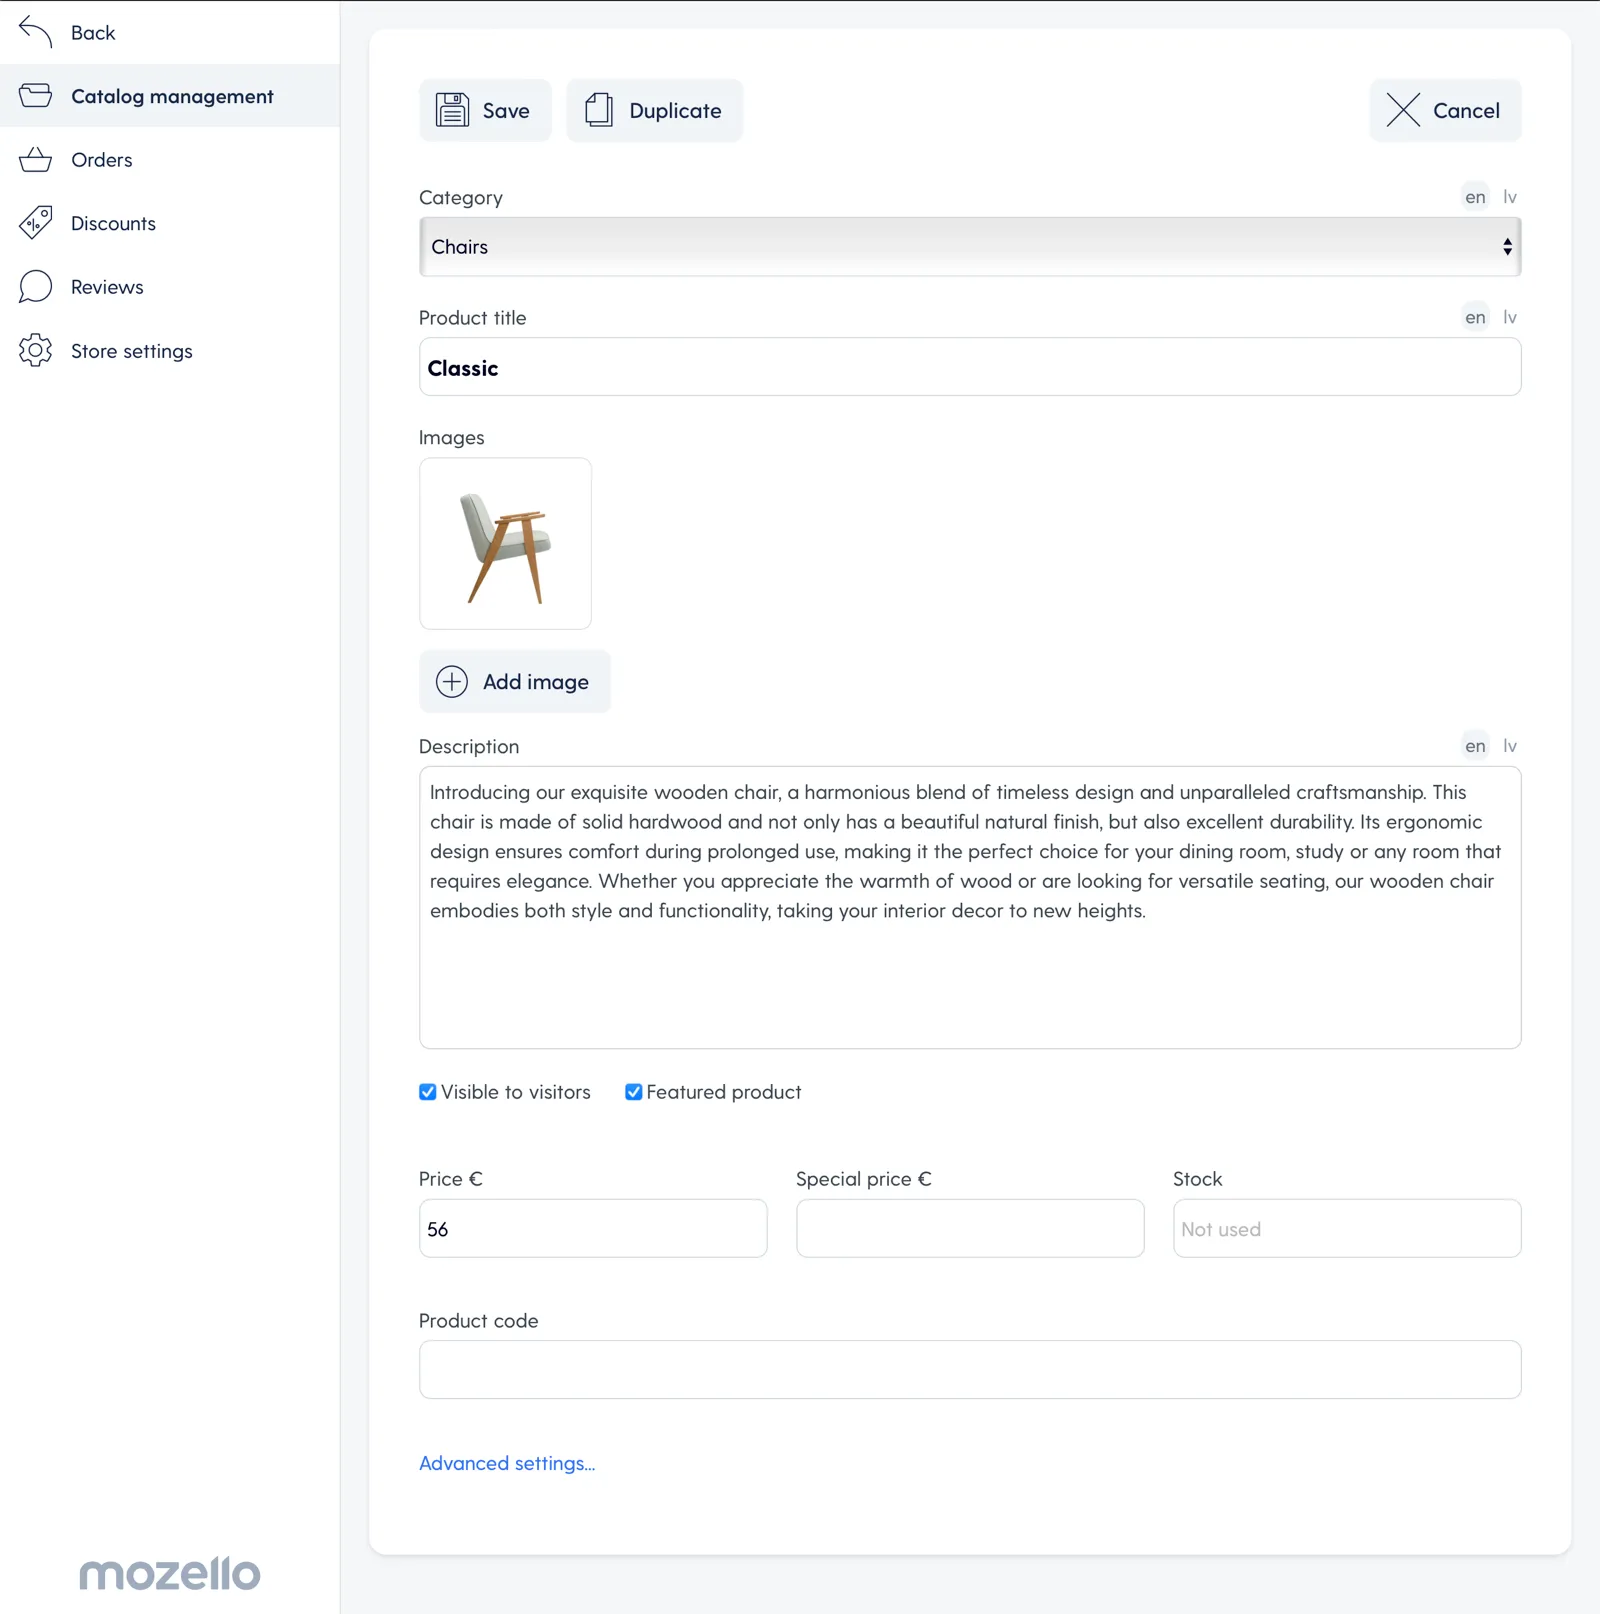The width and height of the screenshot is (1600, 1614).
Task: Click the Catalog management folder icon
Action: point(35,96)
